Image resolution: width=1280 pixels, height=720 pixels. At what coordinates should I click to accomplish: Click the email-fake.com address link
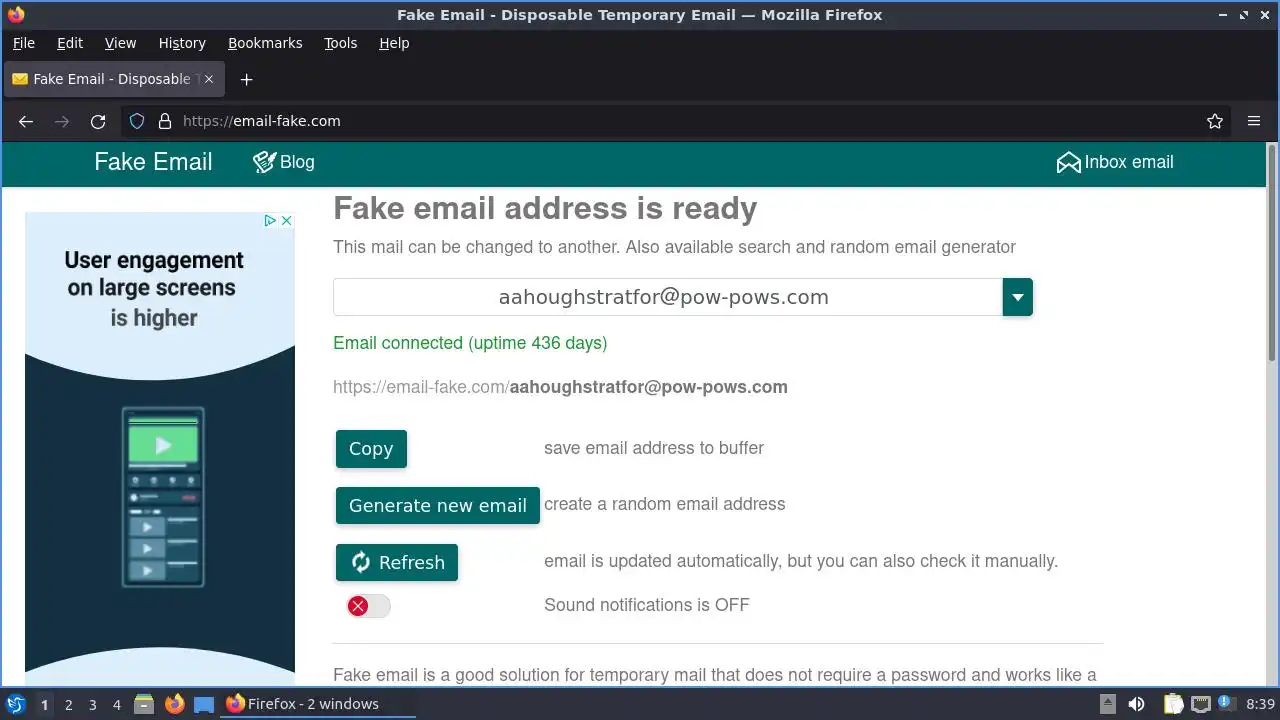(x=560, y=387)
